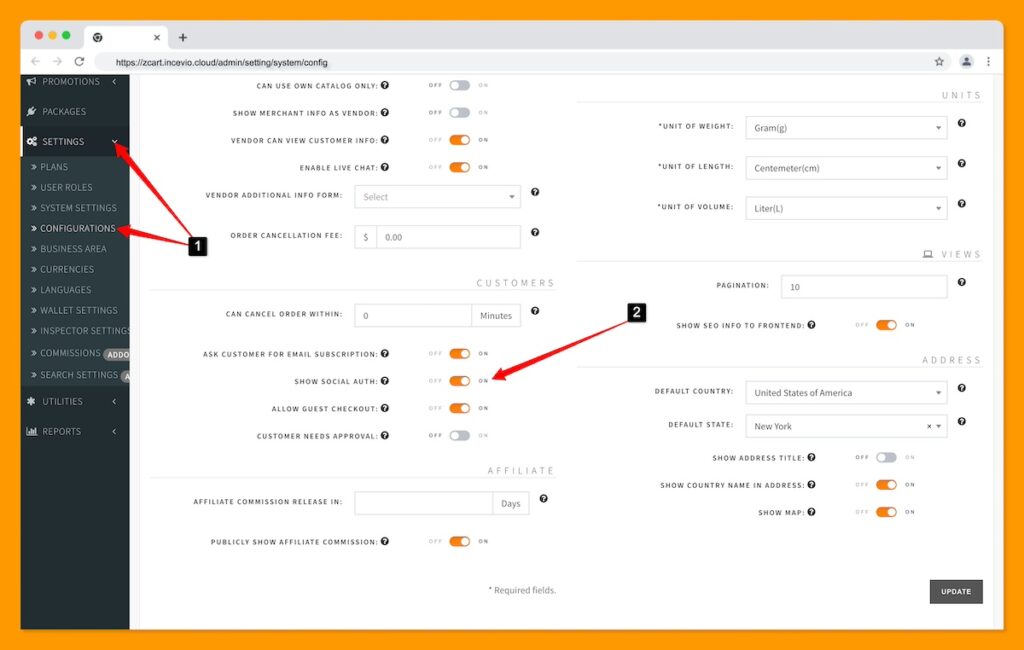Viewport: 1024px width, 650px height.
Task: Select the Utilities asterisk icon
Action: (29, 402)
